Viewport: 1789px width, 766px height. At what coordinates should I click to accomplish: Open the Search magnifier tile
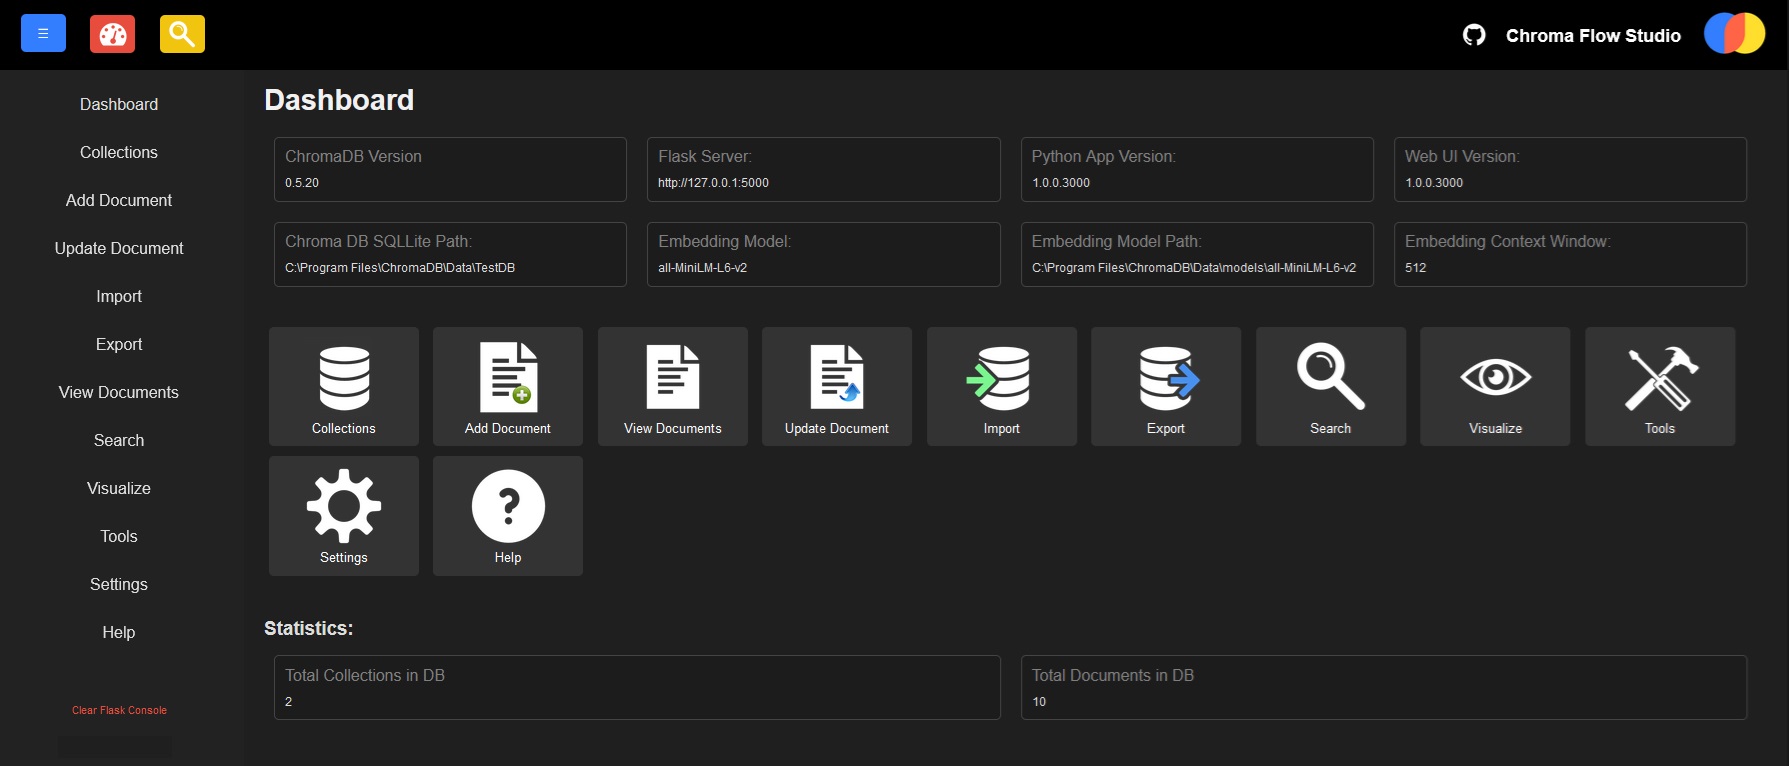[1331, 386]
